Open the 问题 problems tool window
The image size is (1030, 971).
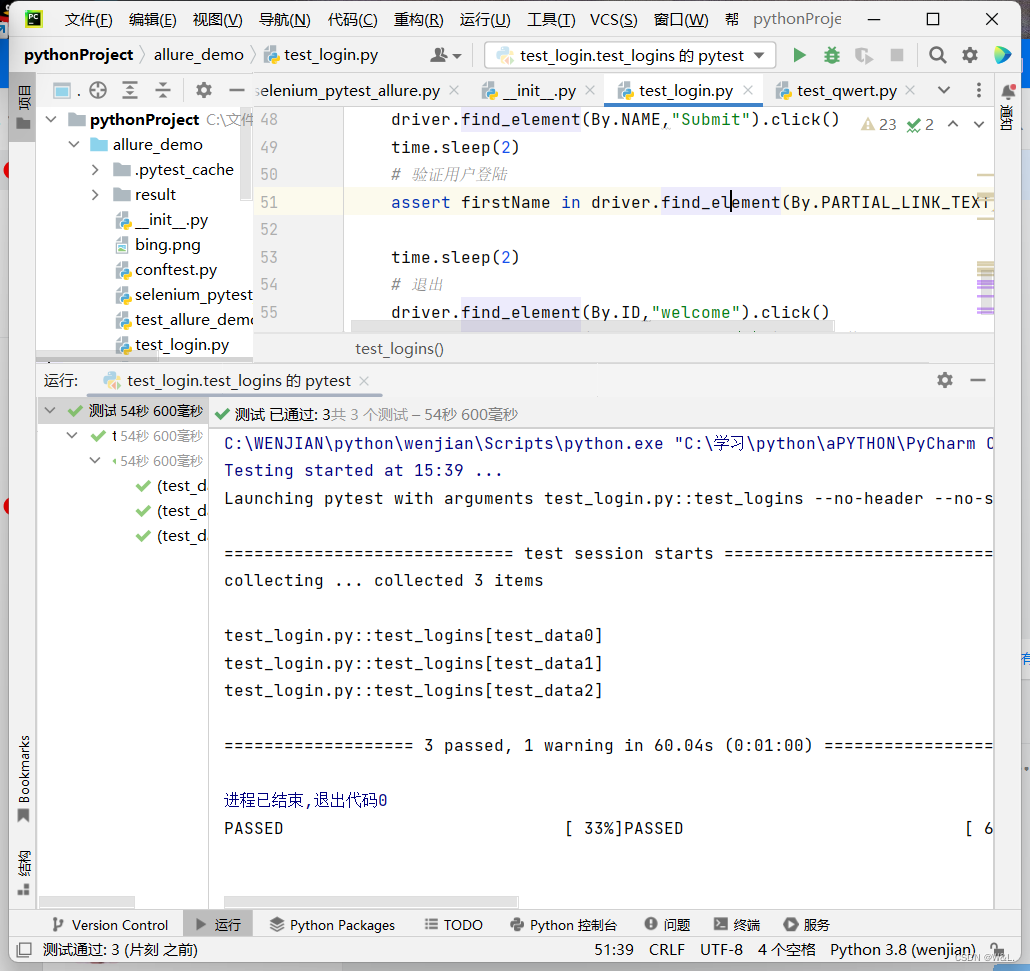[x=667, y=925]
